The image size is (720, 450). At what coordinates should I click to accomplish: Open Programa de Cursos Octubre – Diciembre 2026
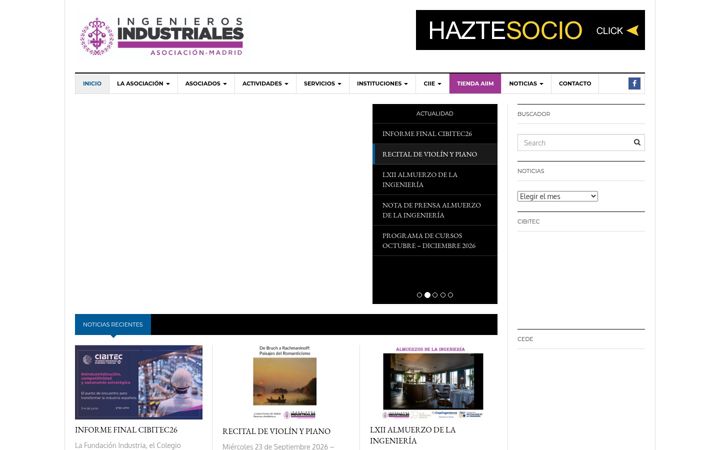tap(435, 241)
